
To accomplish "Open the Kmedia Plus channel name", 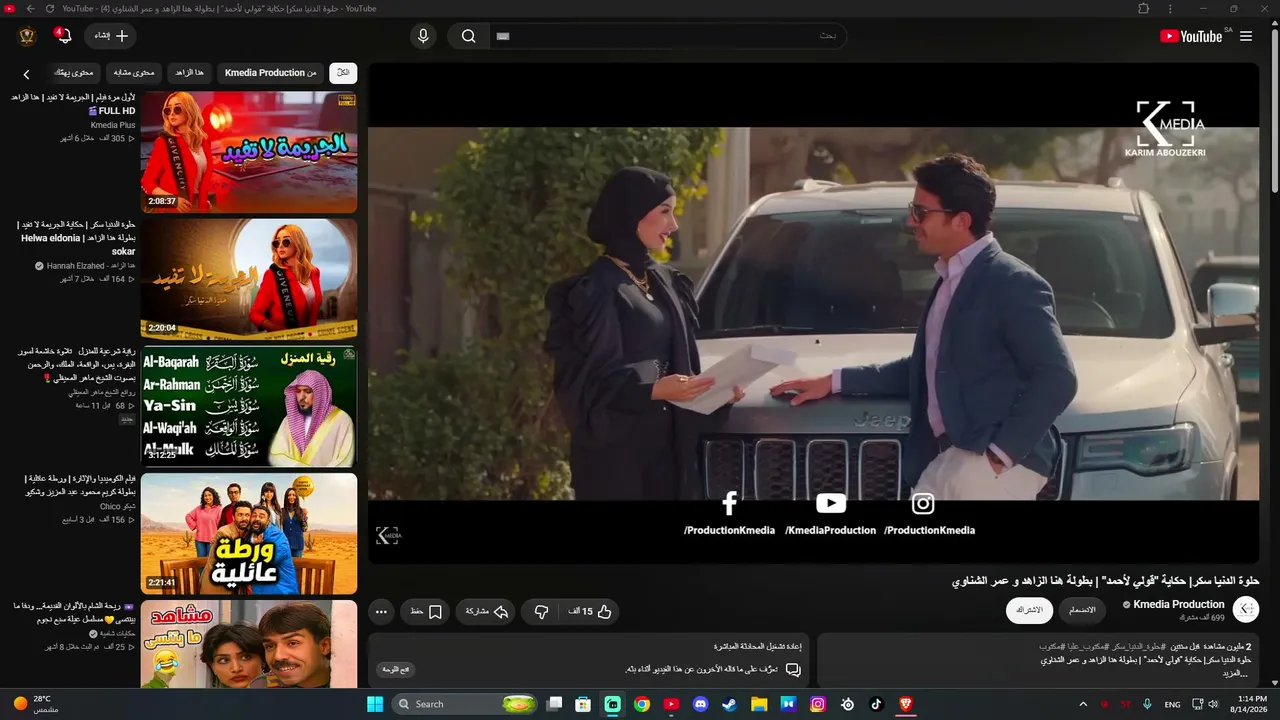I will click(113, 125).
